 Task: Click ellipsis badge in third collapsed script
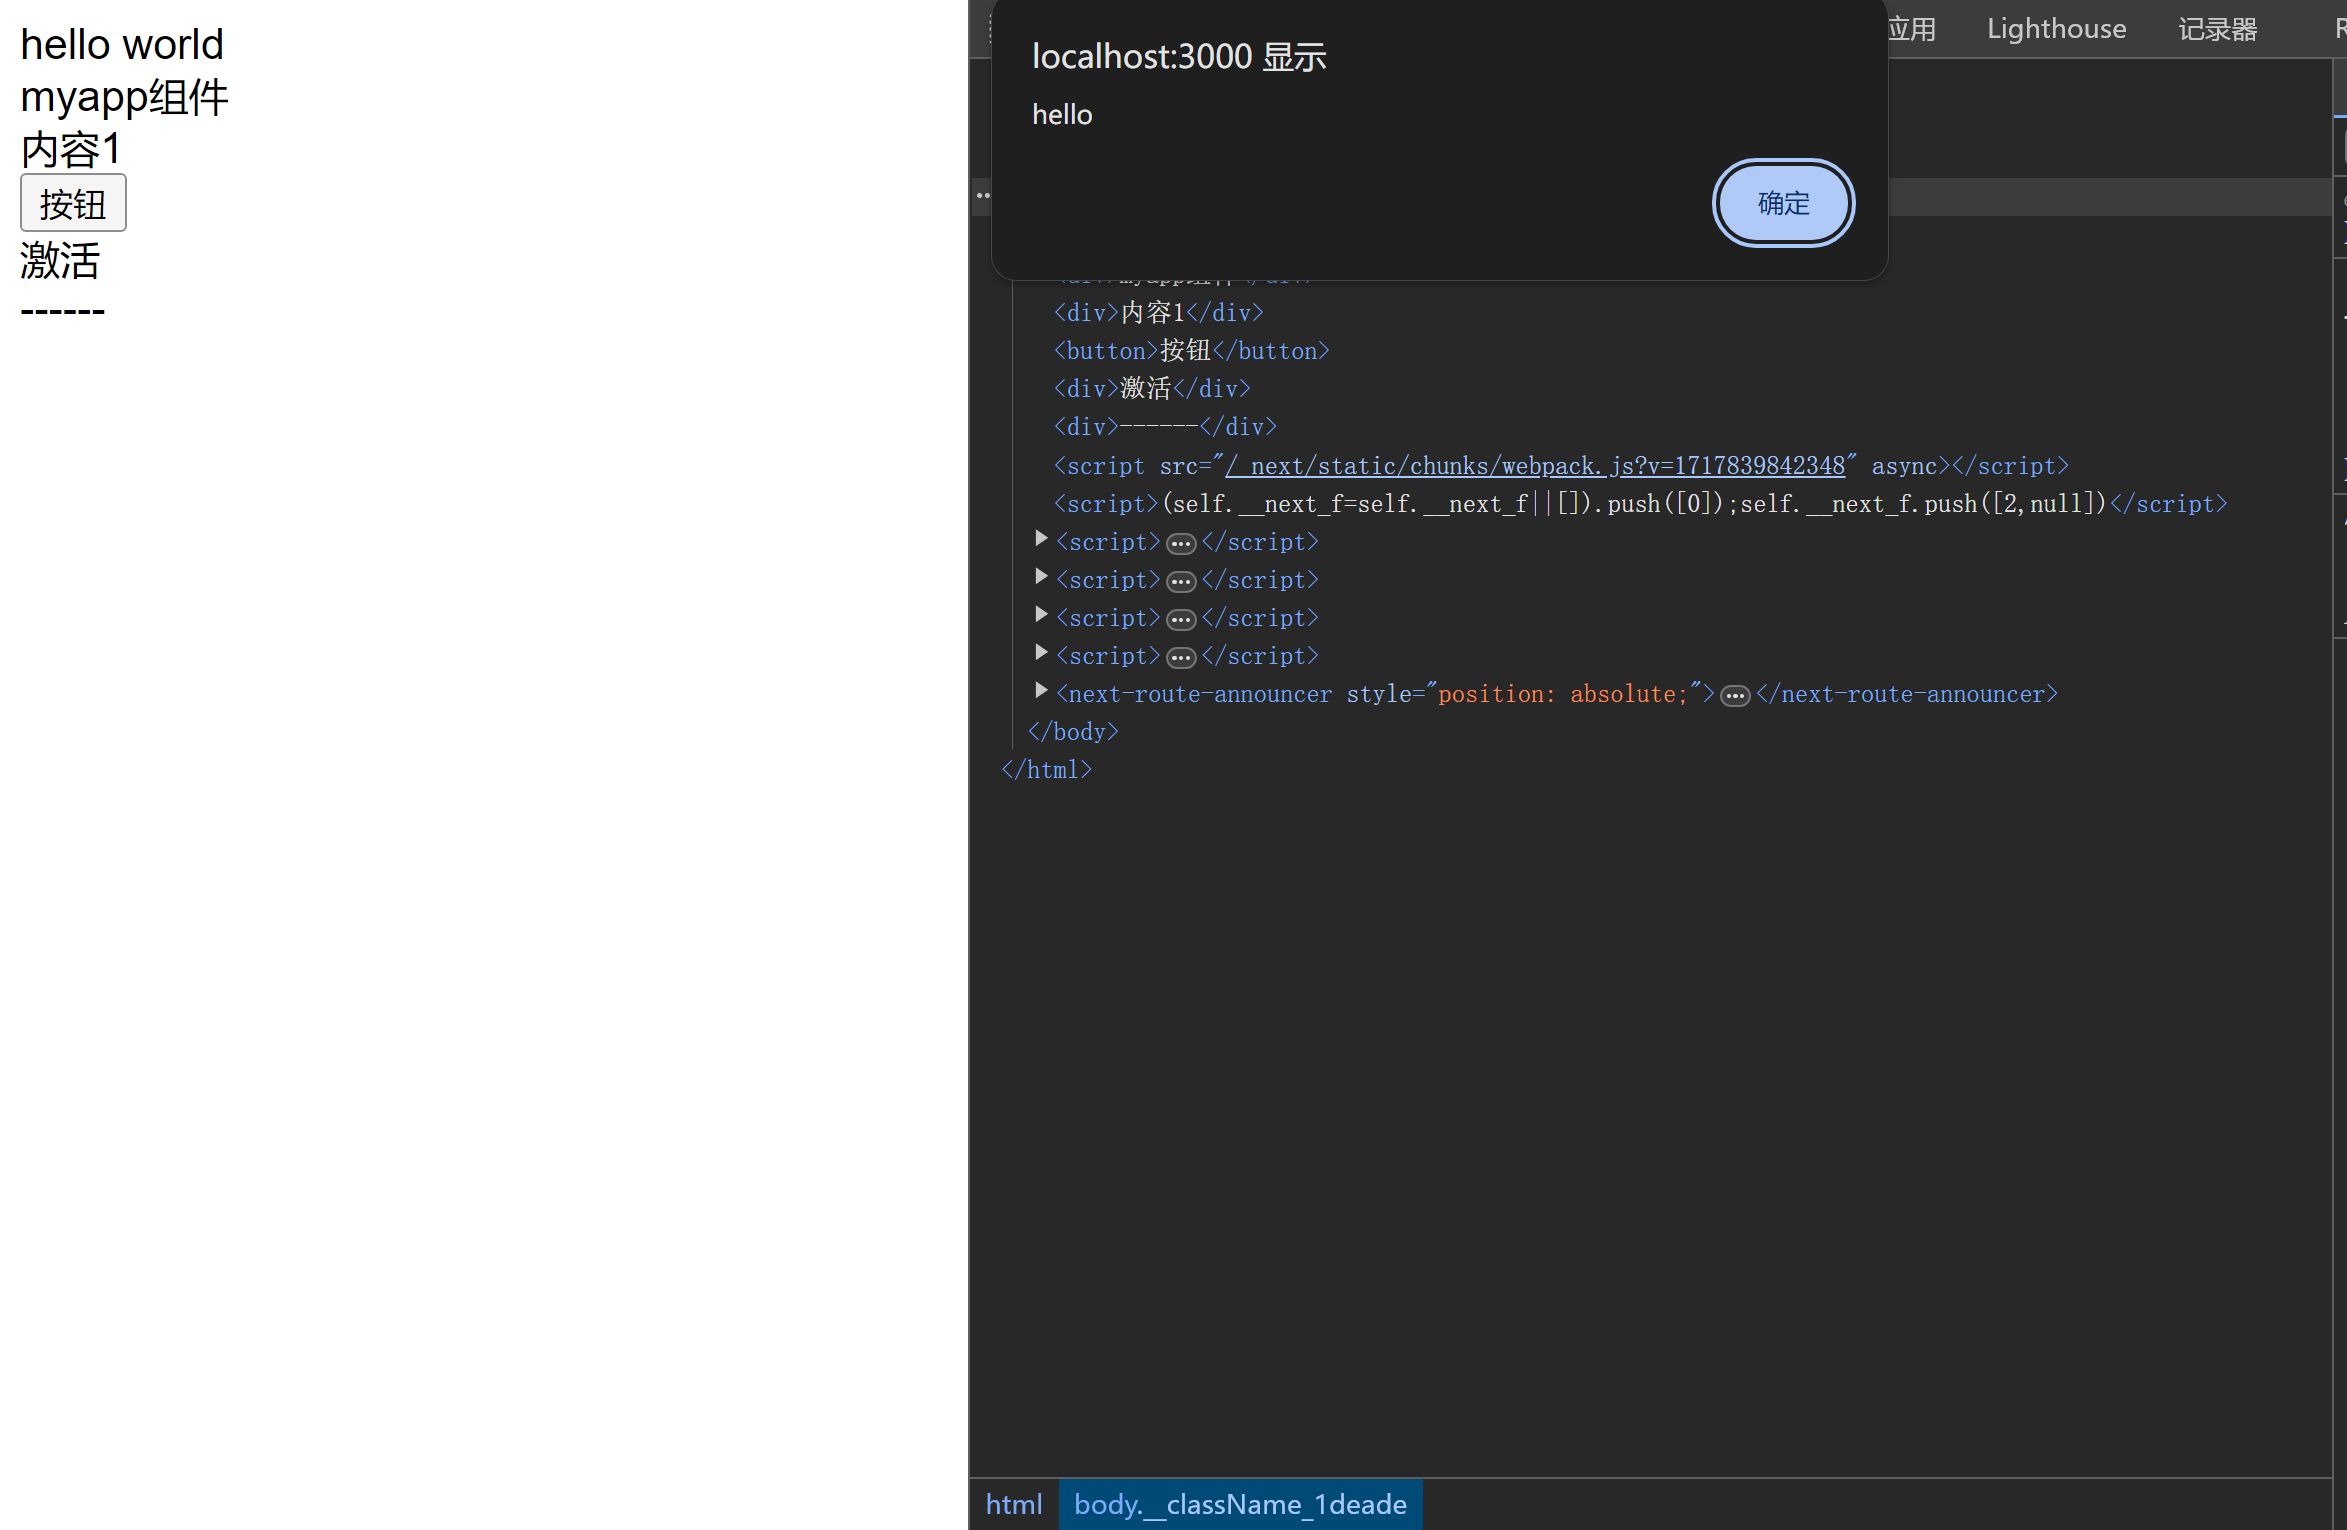[x=1181, y=620]
